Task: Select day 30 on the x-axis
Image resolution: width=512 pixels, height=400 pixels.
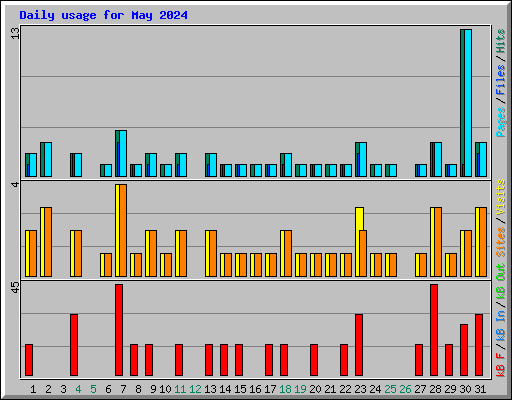Action: pos(465,389)
